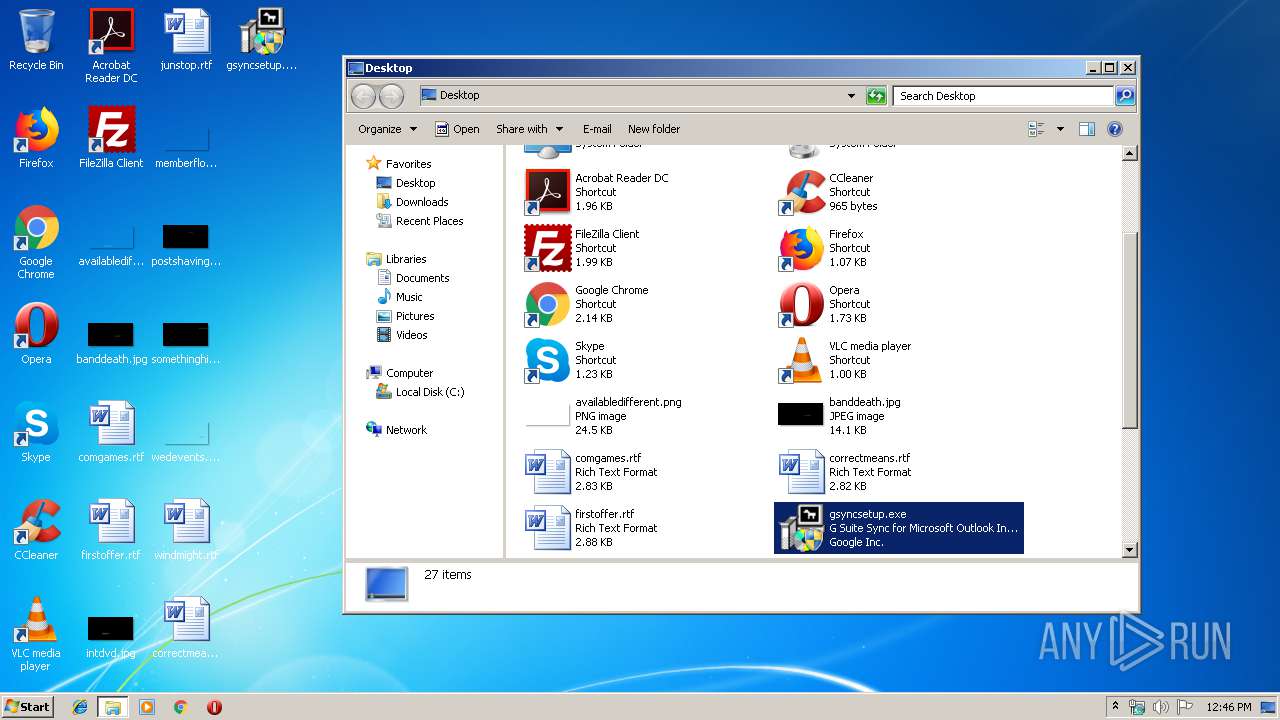Open the help button in Explorer toolbar
Viewport: 1280px width, 720px height.
pyautogui.click(x=1115, y=129)
